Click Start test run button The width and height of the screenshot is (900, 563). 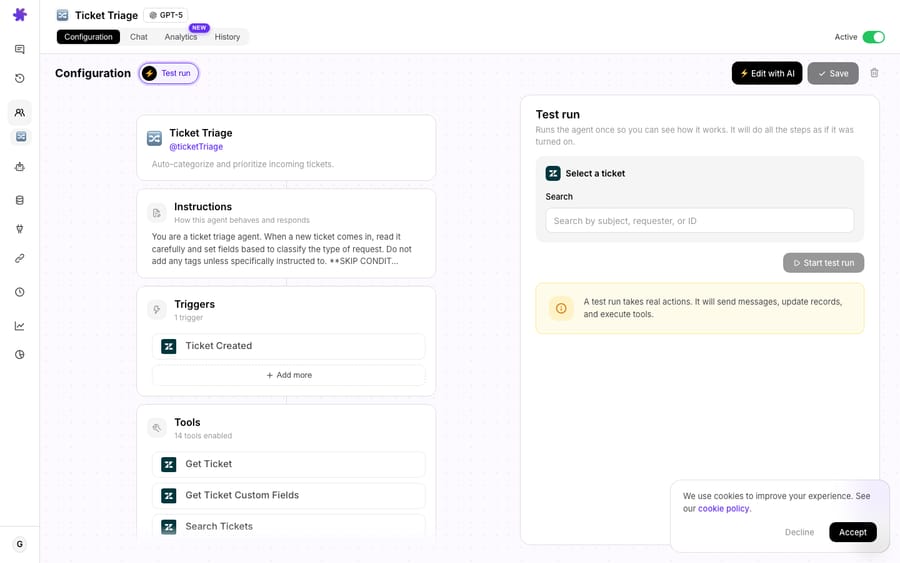point(823,263)
